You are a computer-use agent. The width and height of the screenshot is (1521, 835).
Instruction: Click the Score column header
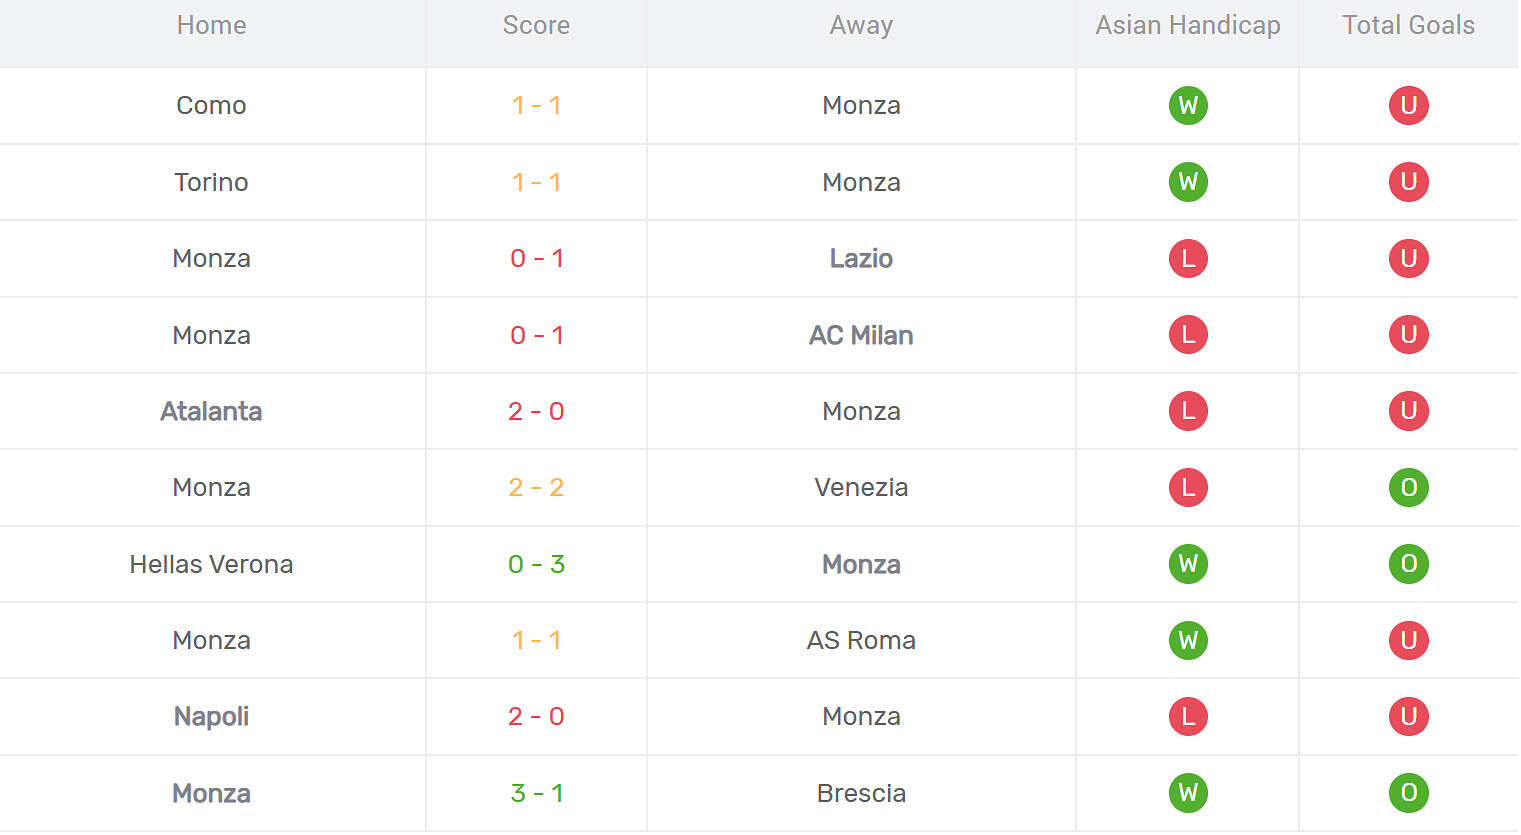click(536, 25)
